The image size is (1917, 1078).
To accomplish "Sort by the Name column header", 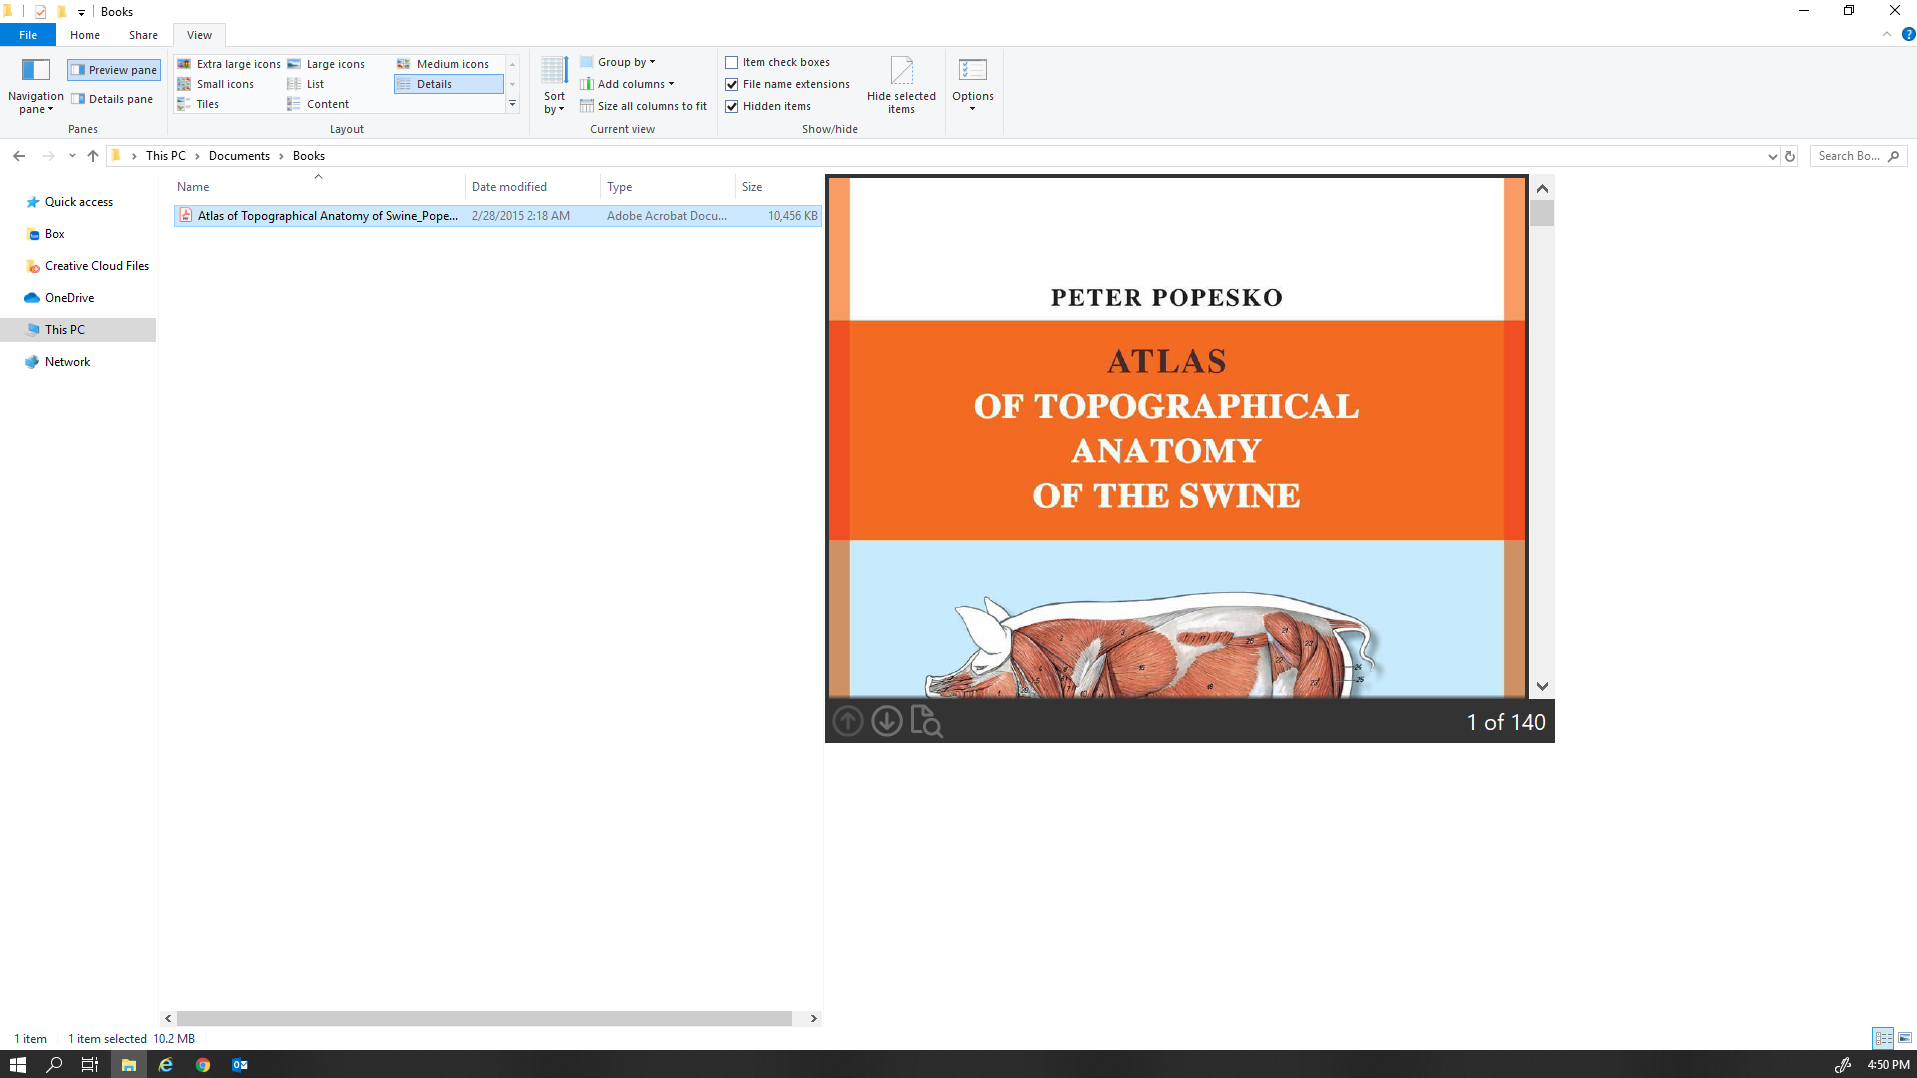I will [x=318, y=187].
